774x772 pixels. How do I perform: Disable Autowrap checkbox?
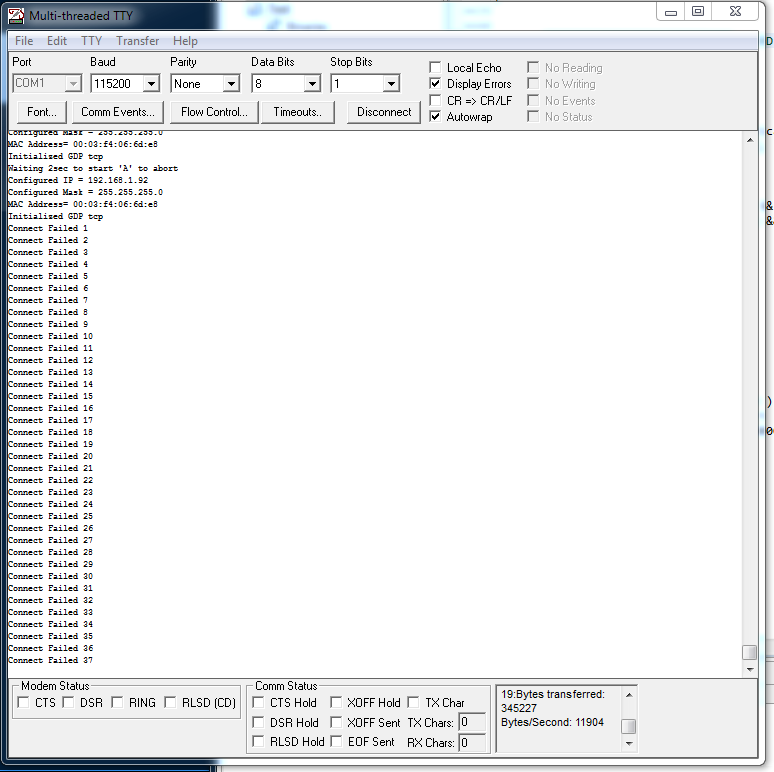point(435,116)
